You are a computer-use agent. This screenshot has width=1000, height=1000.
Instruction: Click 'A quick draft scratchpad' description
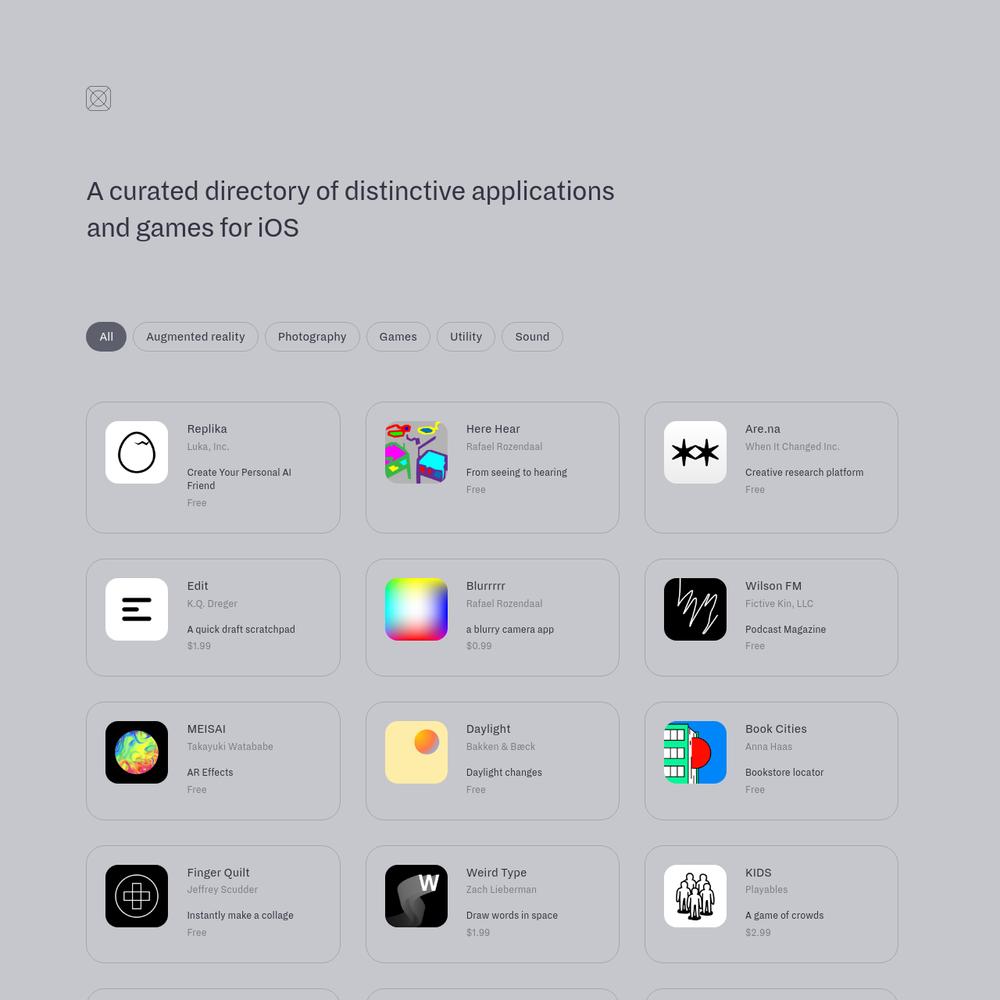(x=241, y=629)
